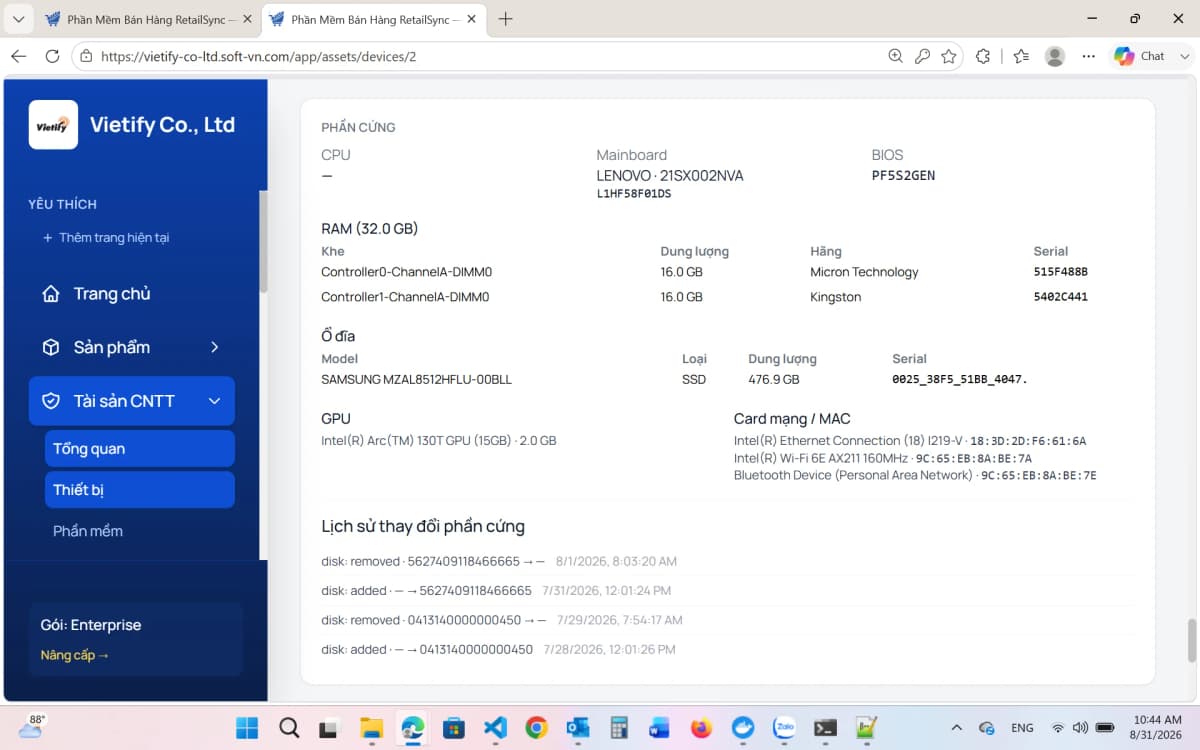The height and width of the screenshot is (750, 1200).
Task: Open Zalo from the taskbar
Action: coord(784,727)
